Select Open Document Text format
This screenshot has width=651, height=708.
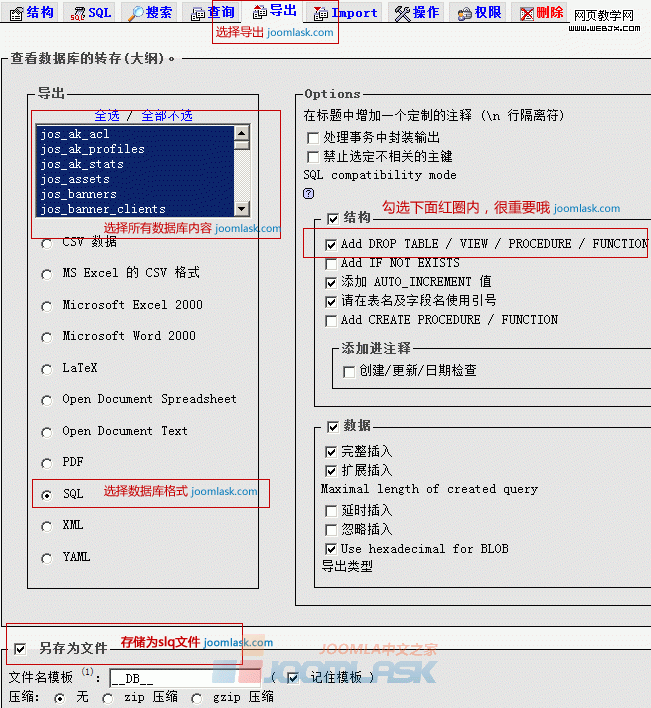[46, 433]
